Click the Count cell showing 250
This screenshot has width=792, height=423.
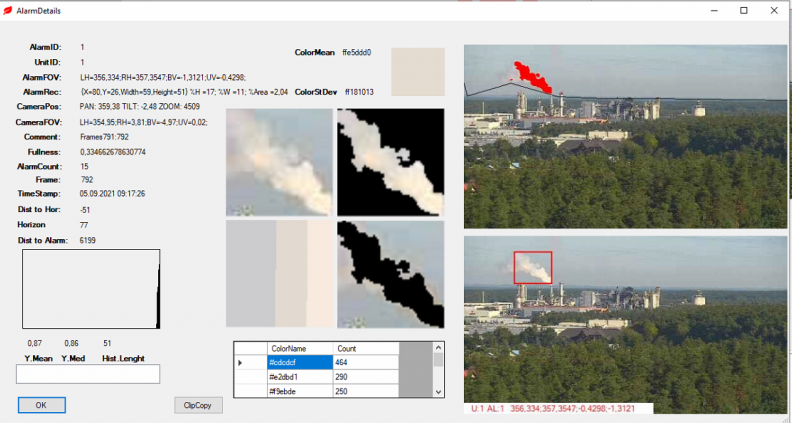tap(366, 391)
